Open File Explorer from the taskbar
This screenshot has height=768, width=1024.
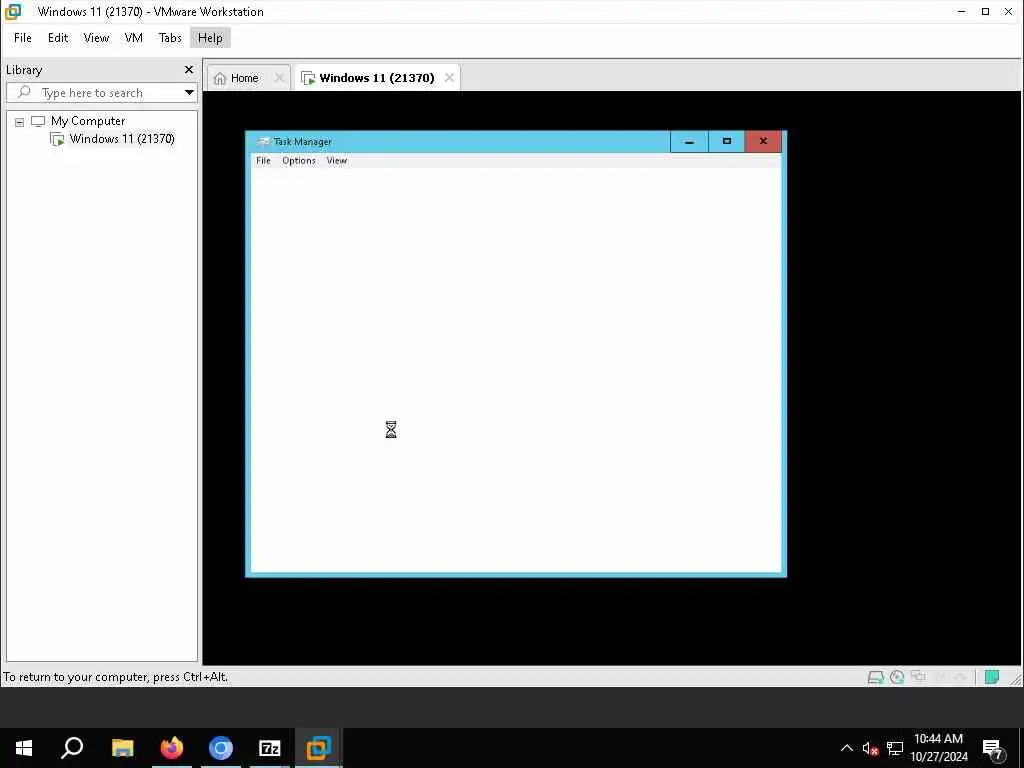point(122,748)
